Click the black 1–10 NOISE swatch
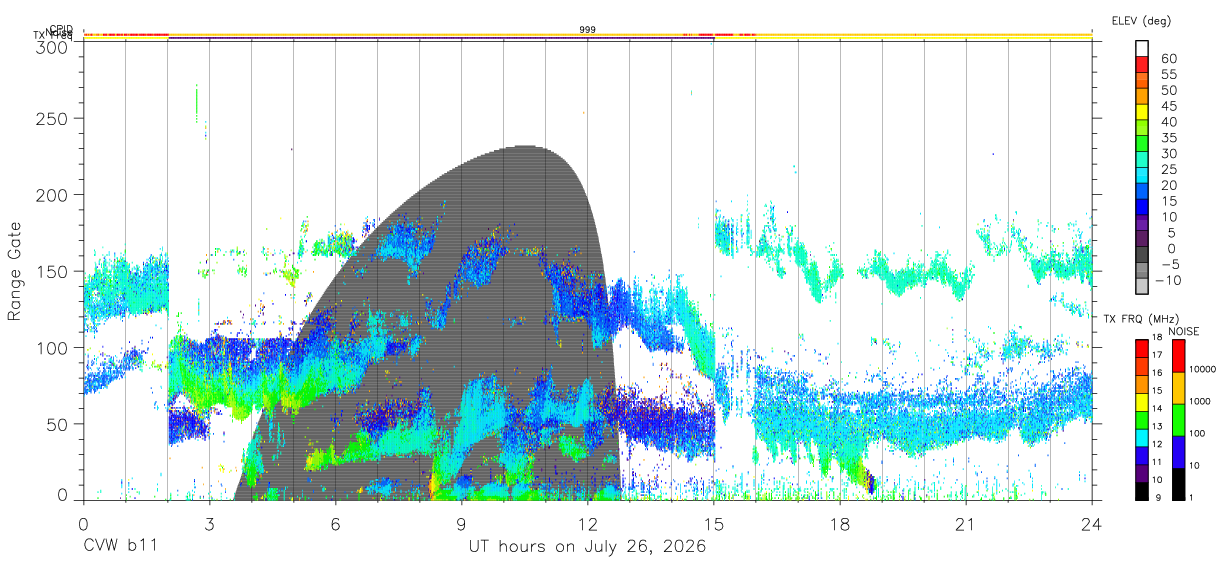Image resolution: width=1228 pixels, height=567 pixels. pyautogui.click(x=1177, y=482)
